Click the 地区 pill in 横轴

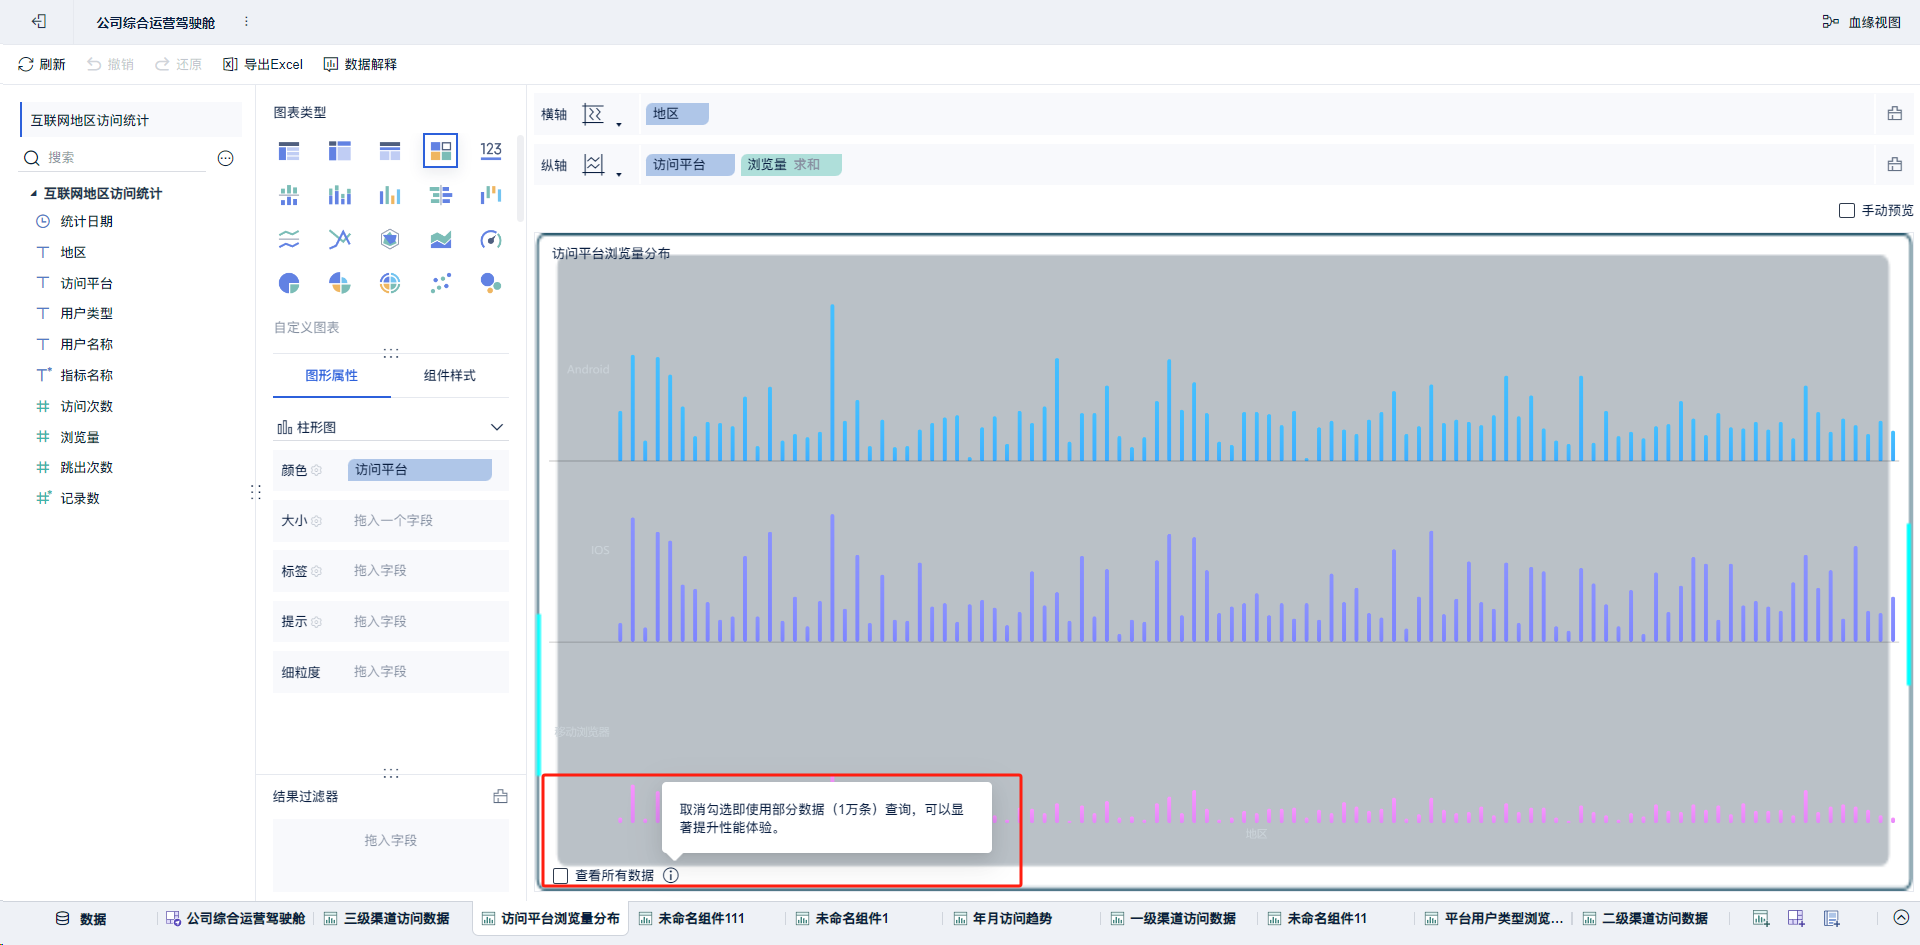(677, 113)
